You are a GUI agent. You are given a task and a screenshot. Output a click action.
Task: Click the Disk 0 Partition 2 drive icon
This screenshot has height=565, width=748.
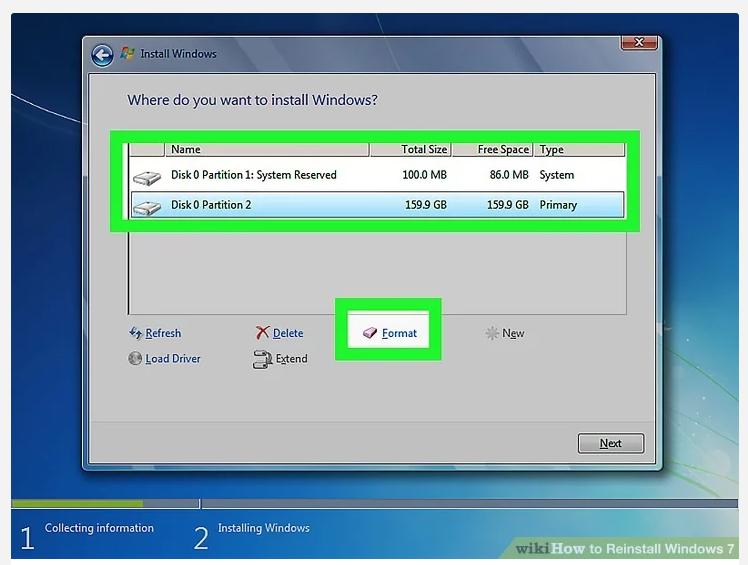point(147,207)
